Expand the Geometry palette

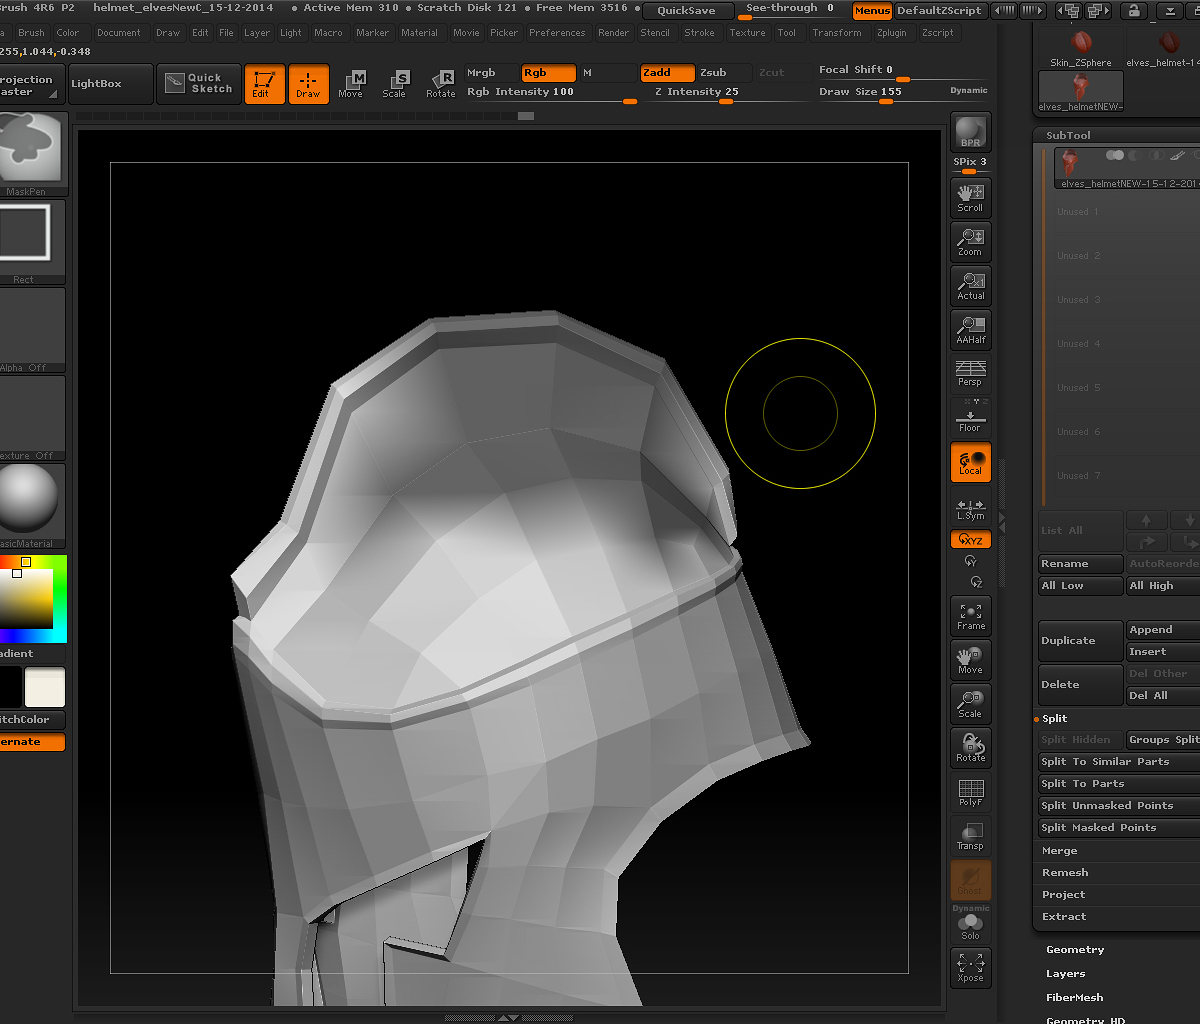(1075, 950)
